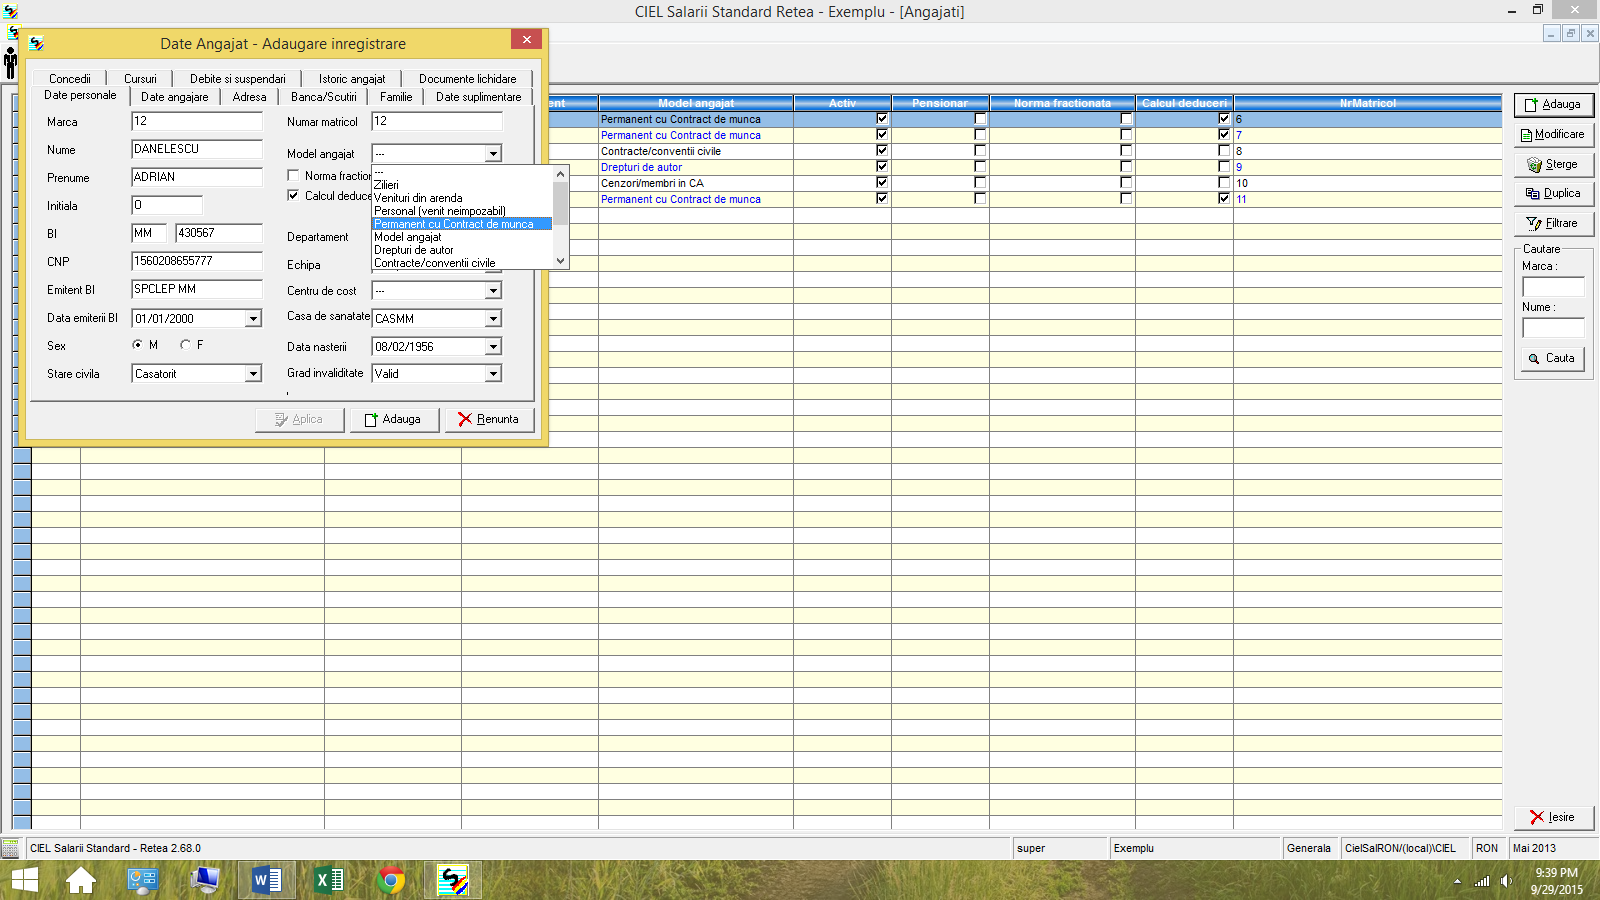Image resolution: width=1600 pixels, height=900 pixels.
Task: Toggle Norma fractionata checkbox in dialog
Action: [x=293, y=175]
